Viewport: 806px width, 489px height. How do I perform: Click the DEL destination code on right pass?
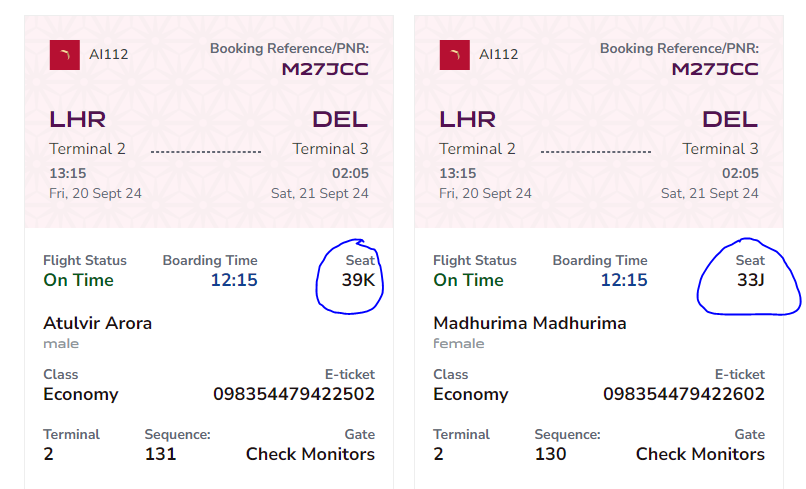(x=730, y=120)
